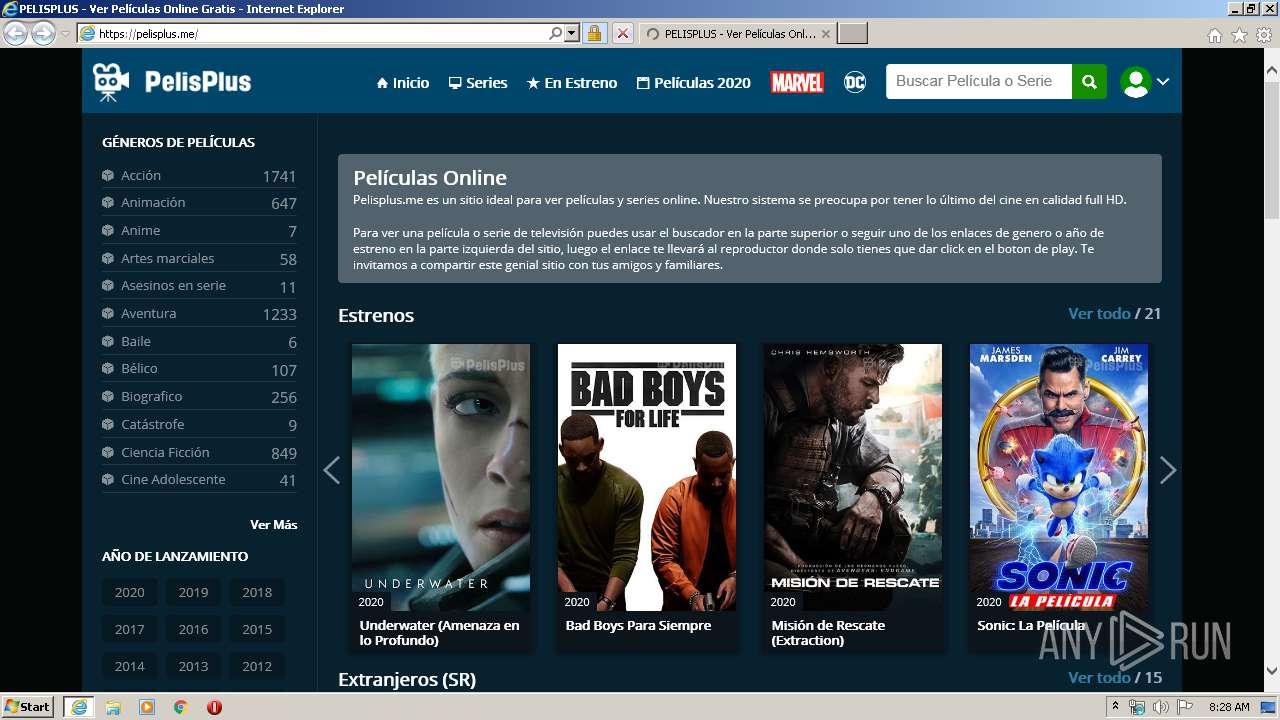Screen dimensions: 1280x720
Task: Select the Cine Adolescente genre
Action: [199, 479]
